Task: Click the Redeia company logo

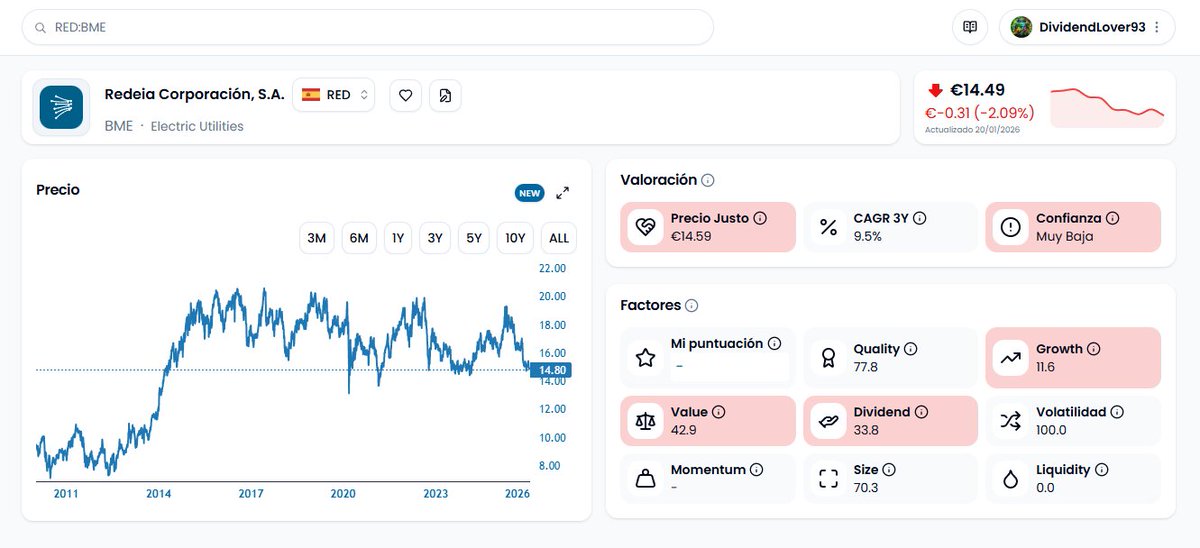Action: tap(61, 107)
